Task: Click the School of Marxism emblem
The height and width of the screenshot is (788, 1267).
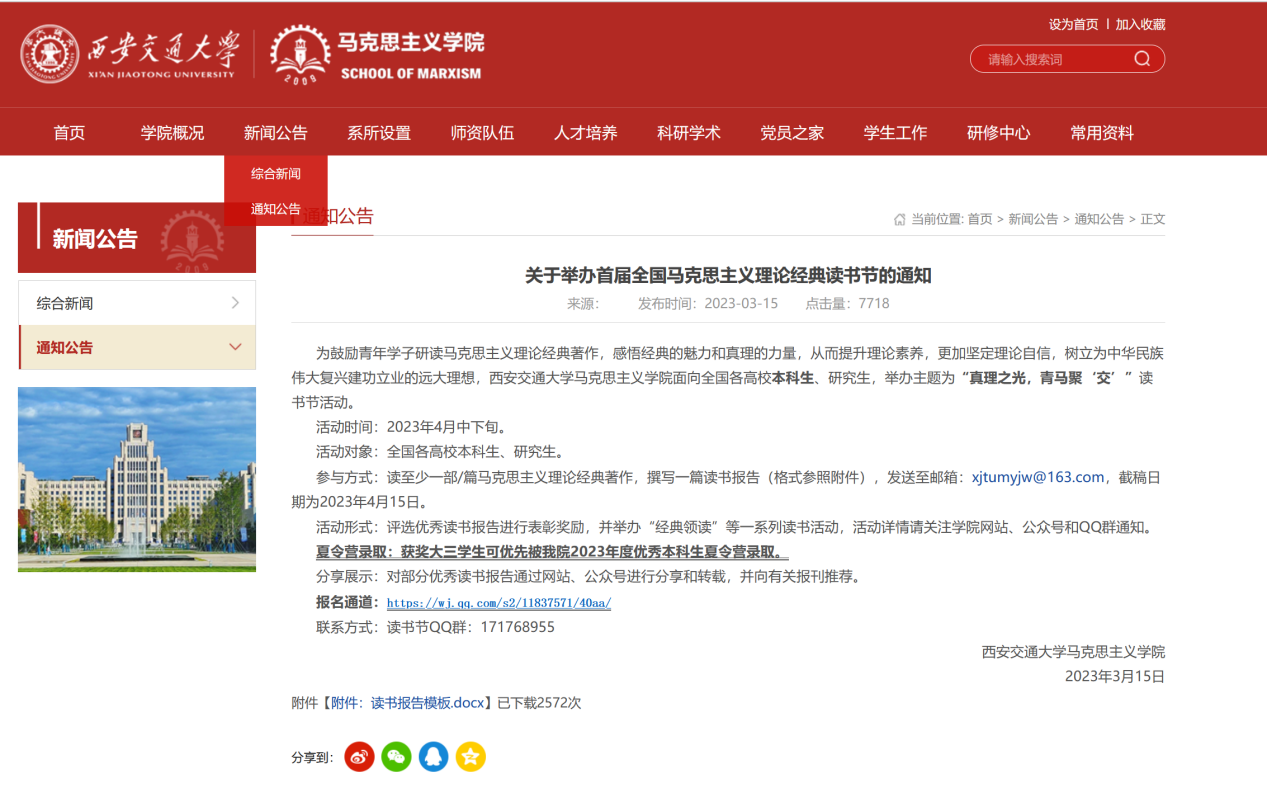Action: point(300,55)
